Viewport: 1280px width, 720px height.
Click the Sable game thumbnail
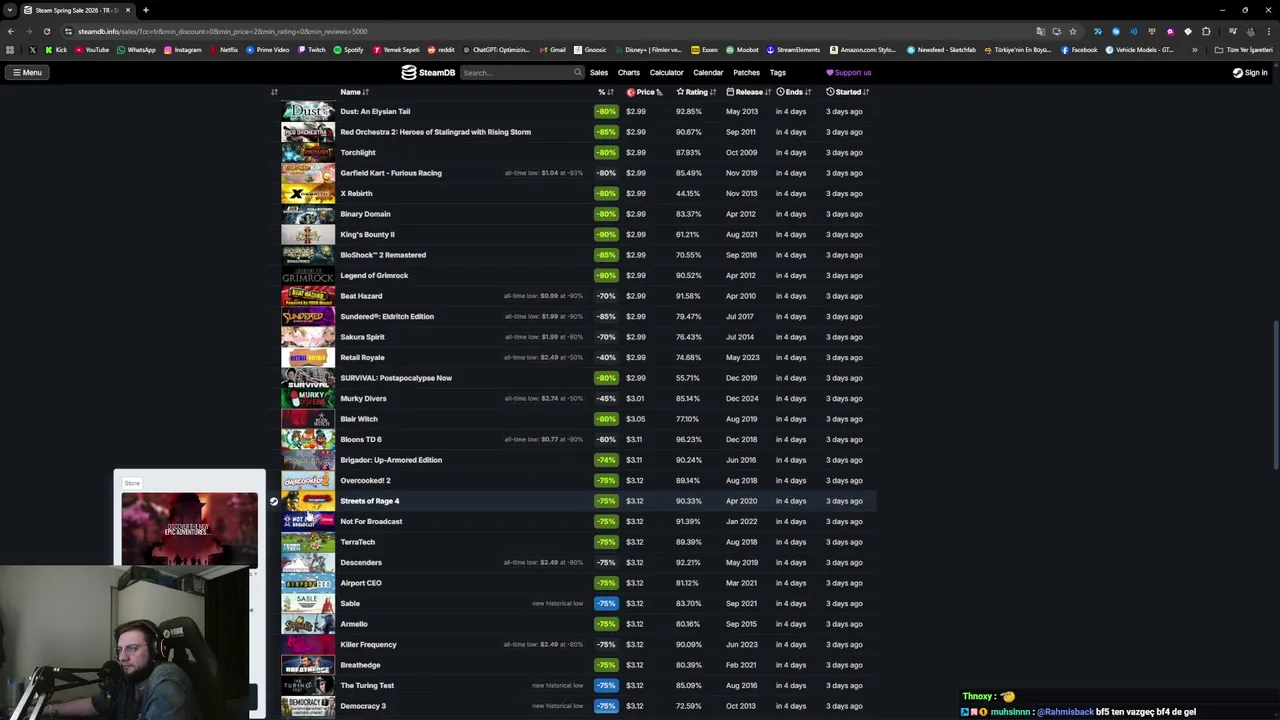tap(308, 603)
